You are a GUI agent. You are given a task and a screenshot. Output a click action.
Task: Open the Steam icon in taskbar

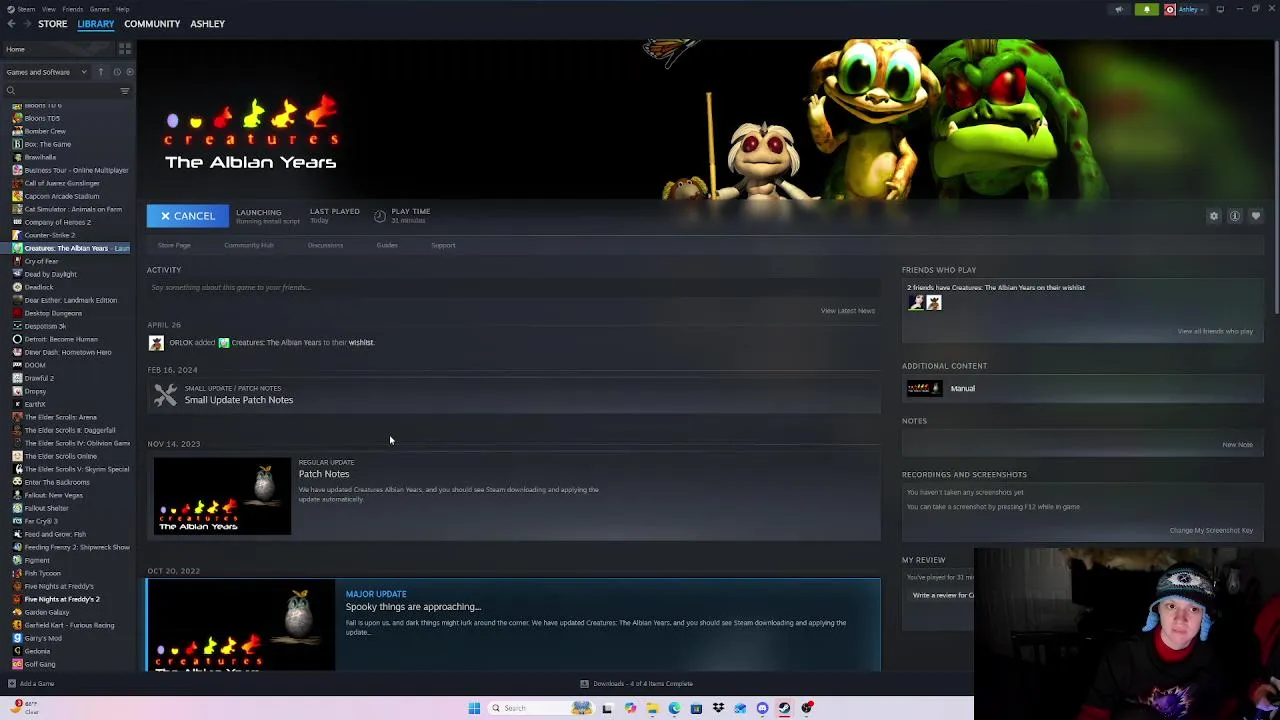coord(784,708)
